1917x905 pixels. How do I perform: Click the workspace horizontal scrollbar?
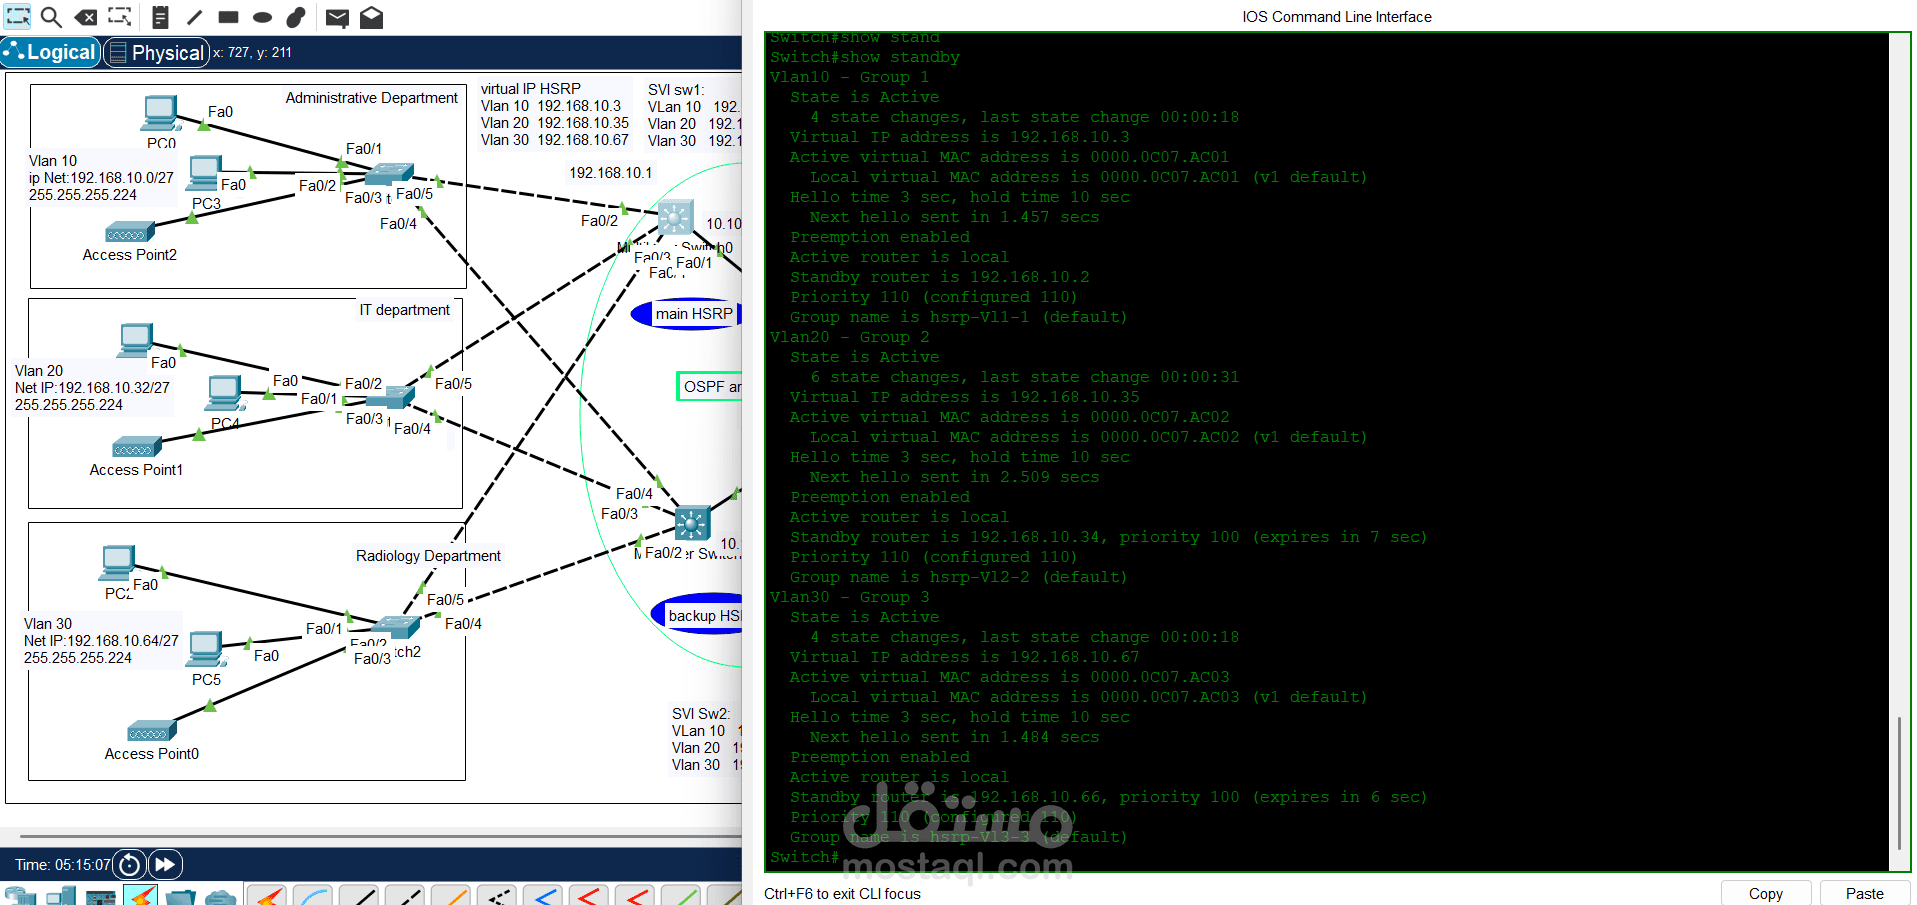(380, 835)
